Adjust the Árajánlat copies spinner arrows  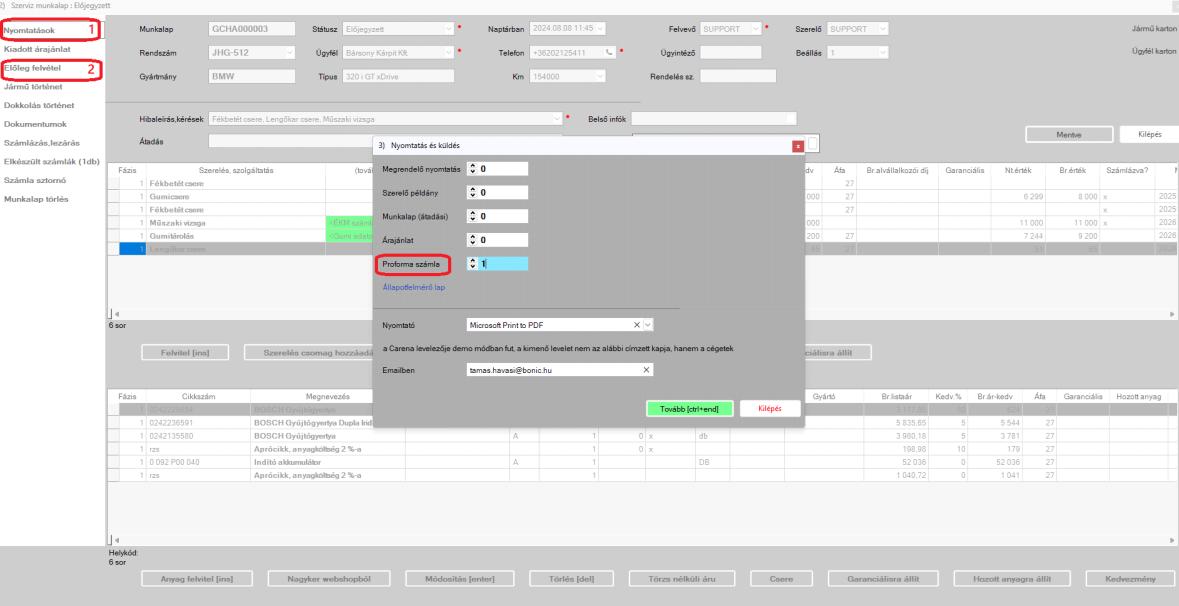(x=473, y=240)
